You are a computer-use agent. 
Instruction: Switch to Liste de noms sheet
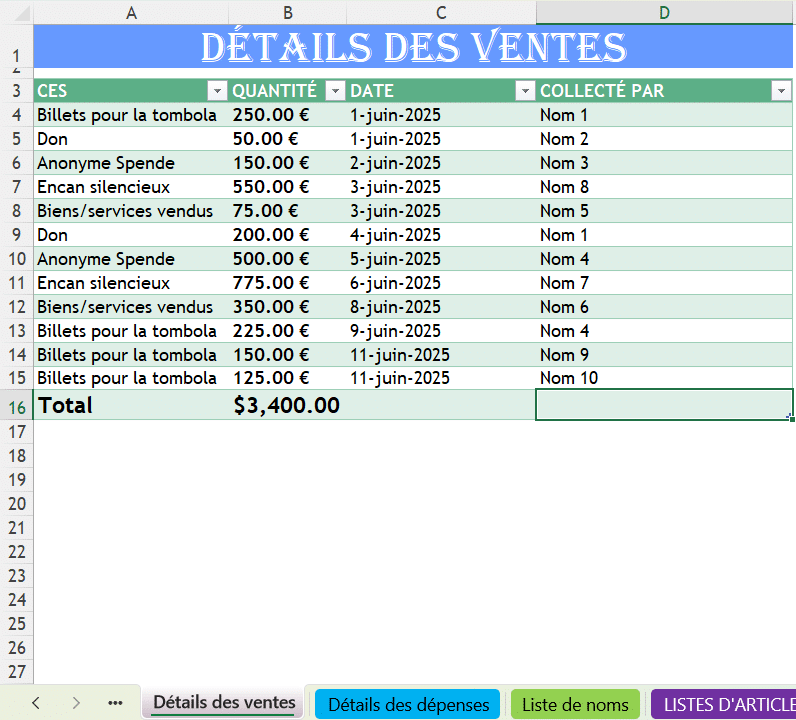pos(575,704)
